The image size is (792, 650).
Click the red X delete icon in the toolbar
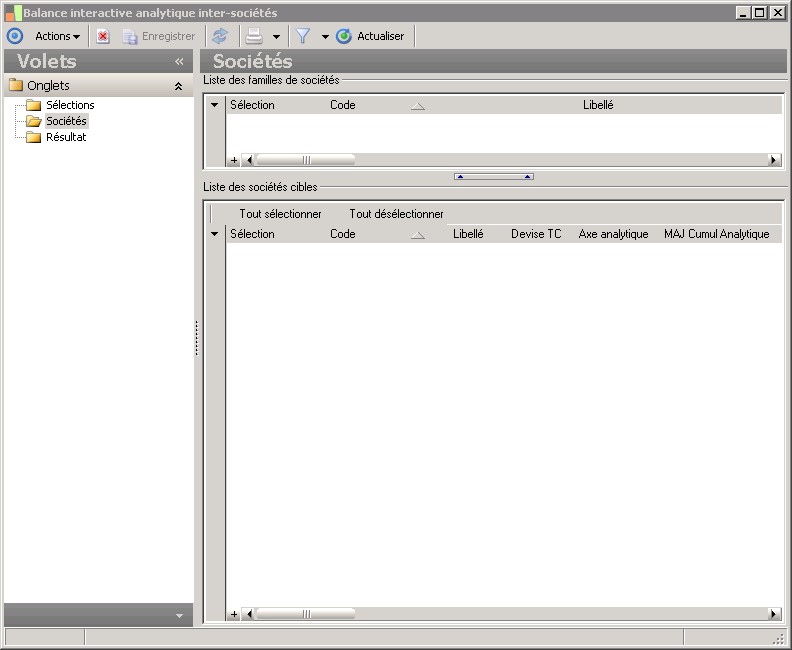click(103, 36)
